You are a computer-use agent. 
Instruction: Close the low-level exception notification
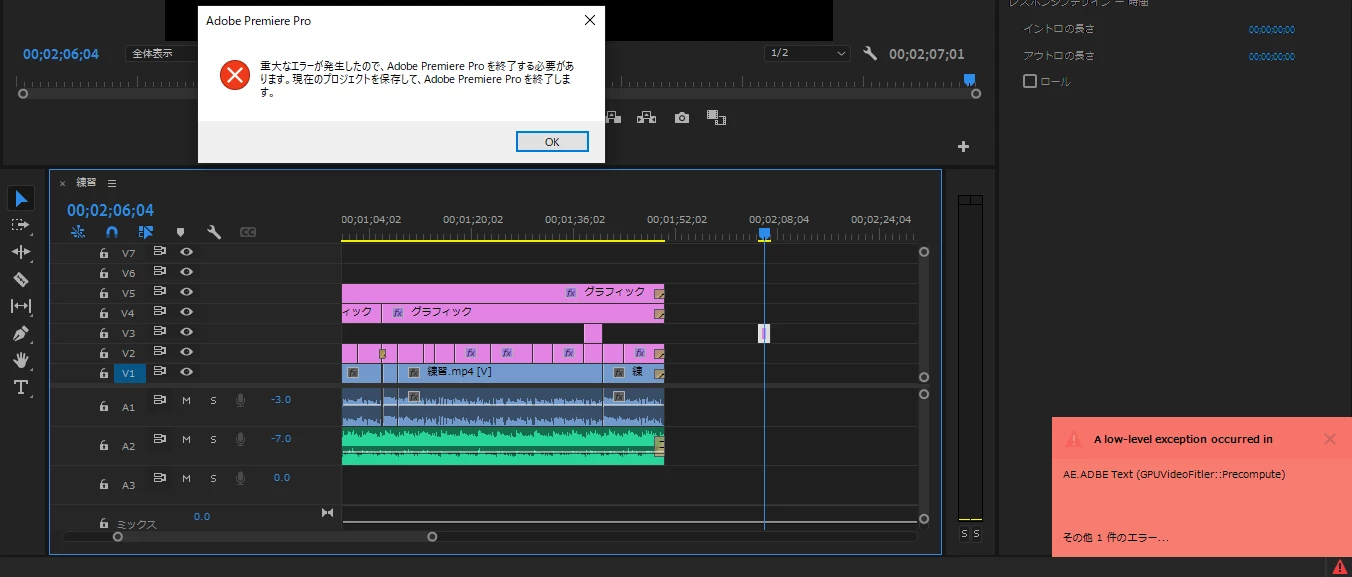1330,438
